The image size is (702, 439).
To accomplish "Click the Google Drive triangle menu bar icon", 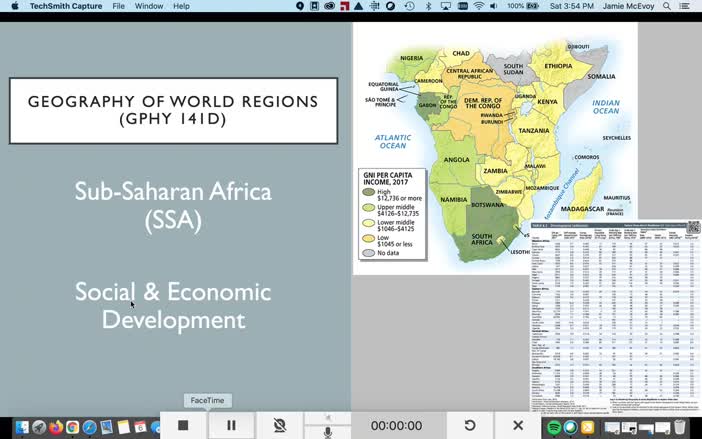I will pos(359,6).
